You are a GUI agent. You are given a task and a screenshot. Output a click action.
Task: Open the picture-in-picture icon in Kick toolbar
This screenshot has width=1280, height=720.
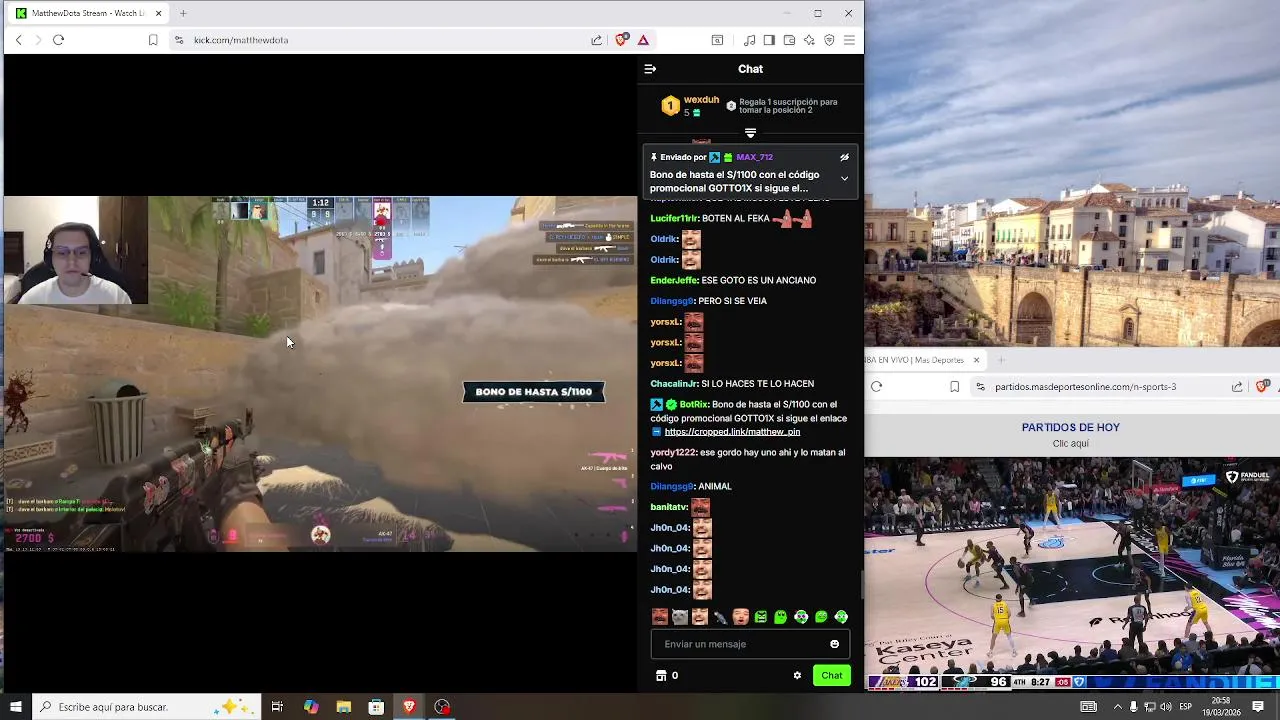(x=717, y=40)
